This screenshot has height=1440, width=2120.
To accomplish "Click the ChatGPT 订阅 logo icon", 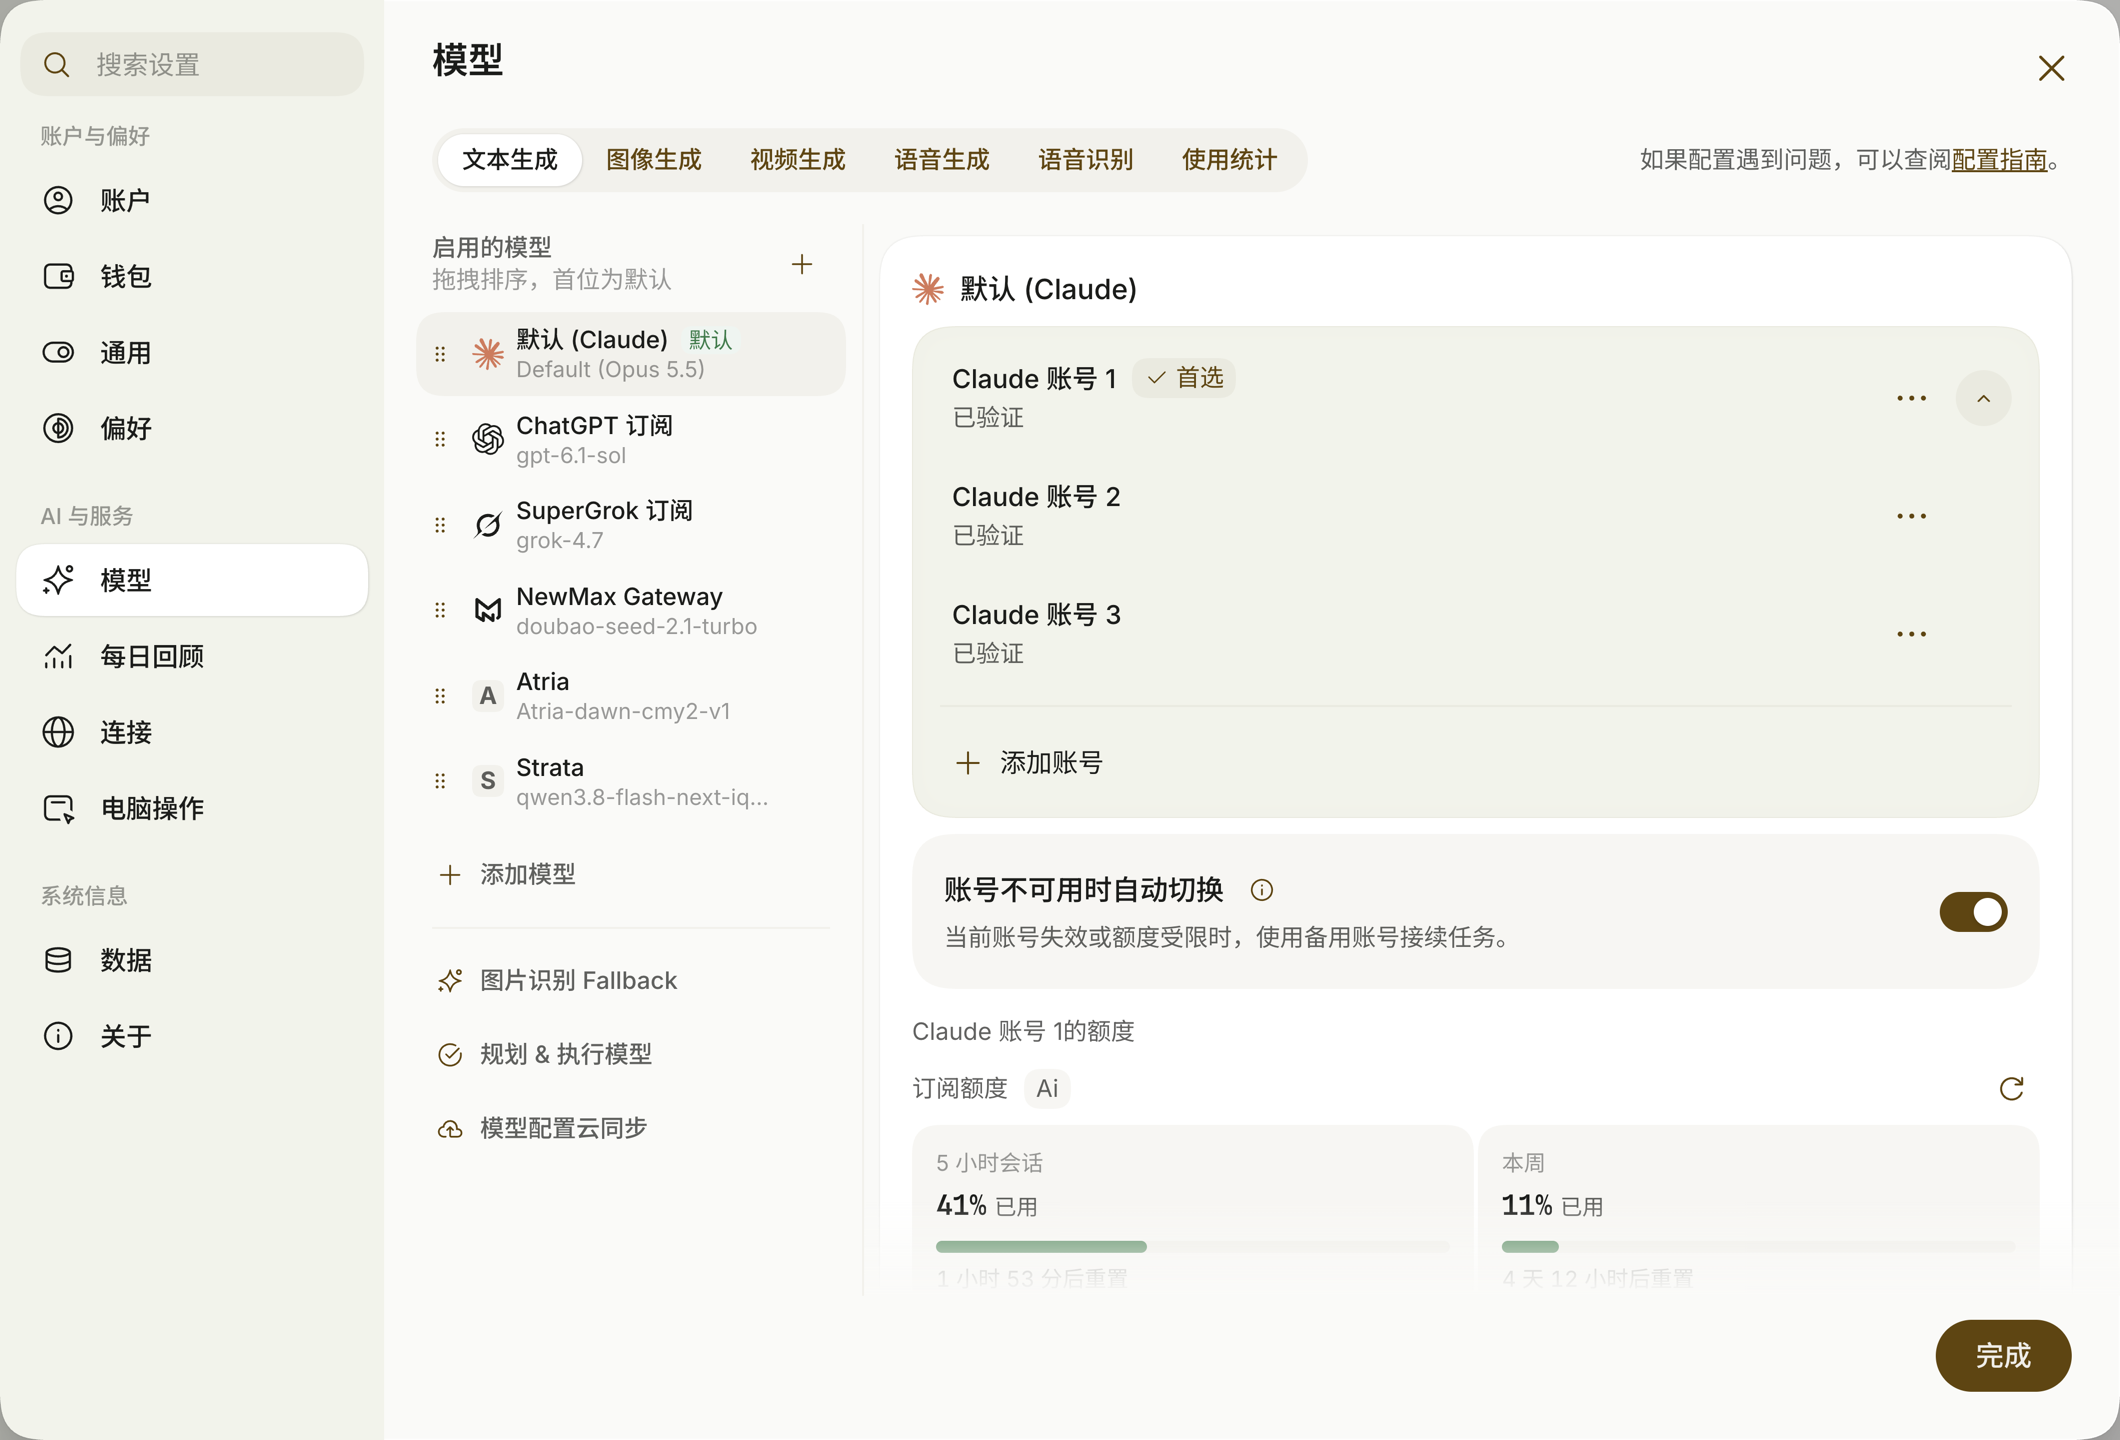I will 487,439.
